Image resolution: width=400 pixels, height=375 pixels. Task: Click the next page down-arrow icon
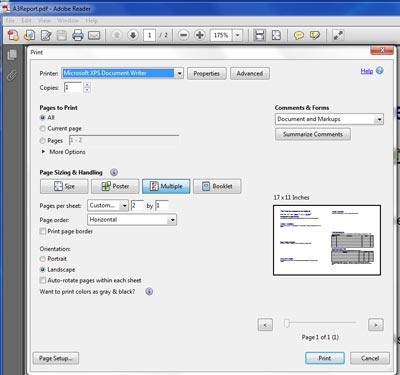(x=133, y=35)
